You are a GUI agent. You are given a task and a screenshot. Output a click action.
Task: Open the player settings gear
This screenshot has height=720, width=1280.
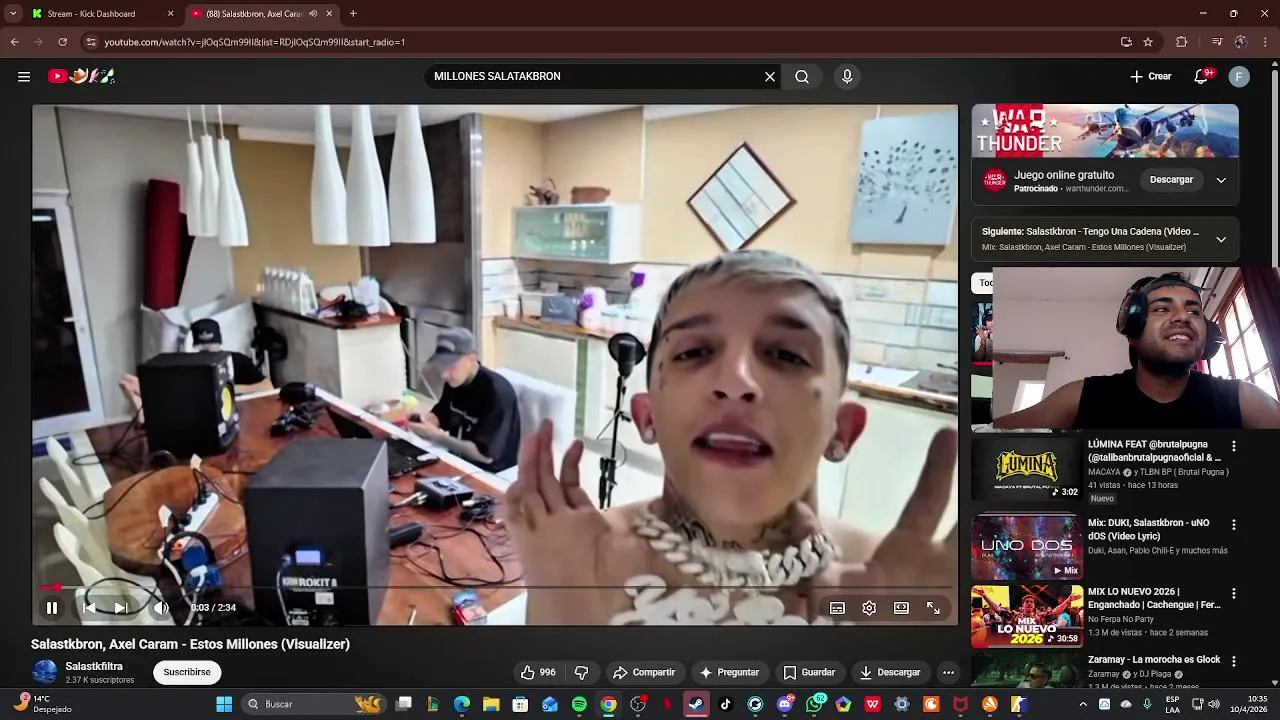869,607
